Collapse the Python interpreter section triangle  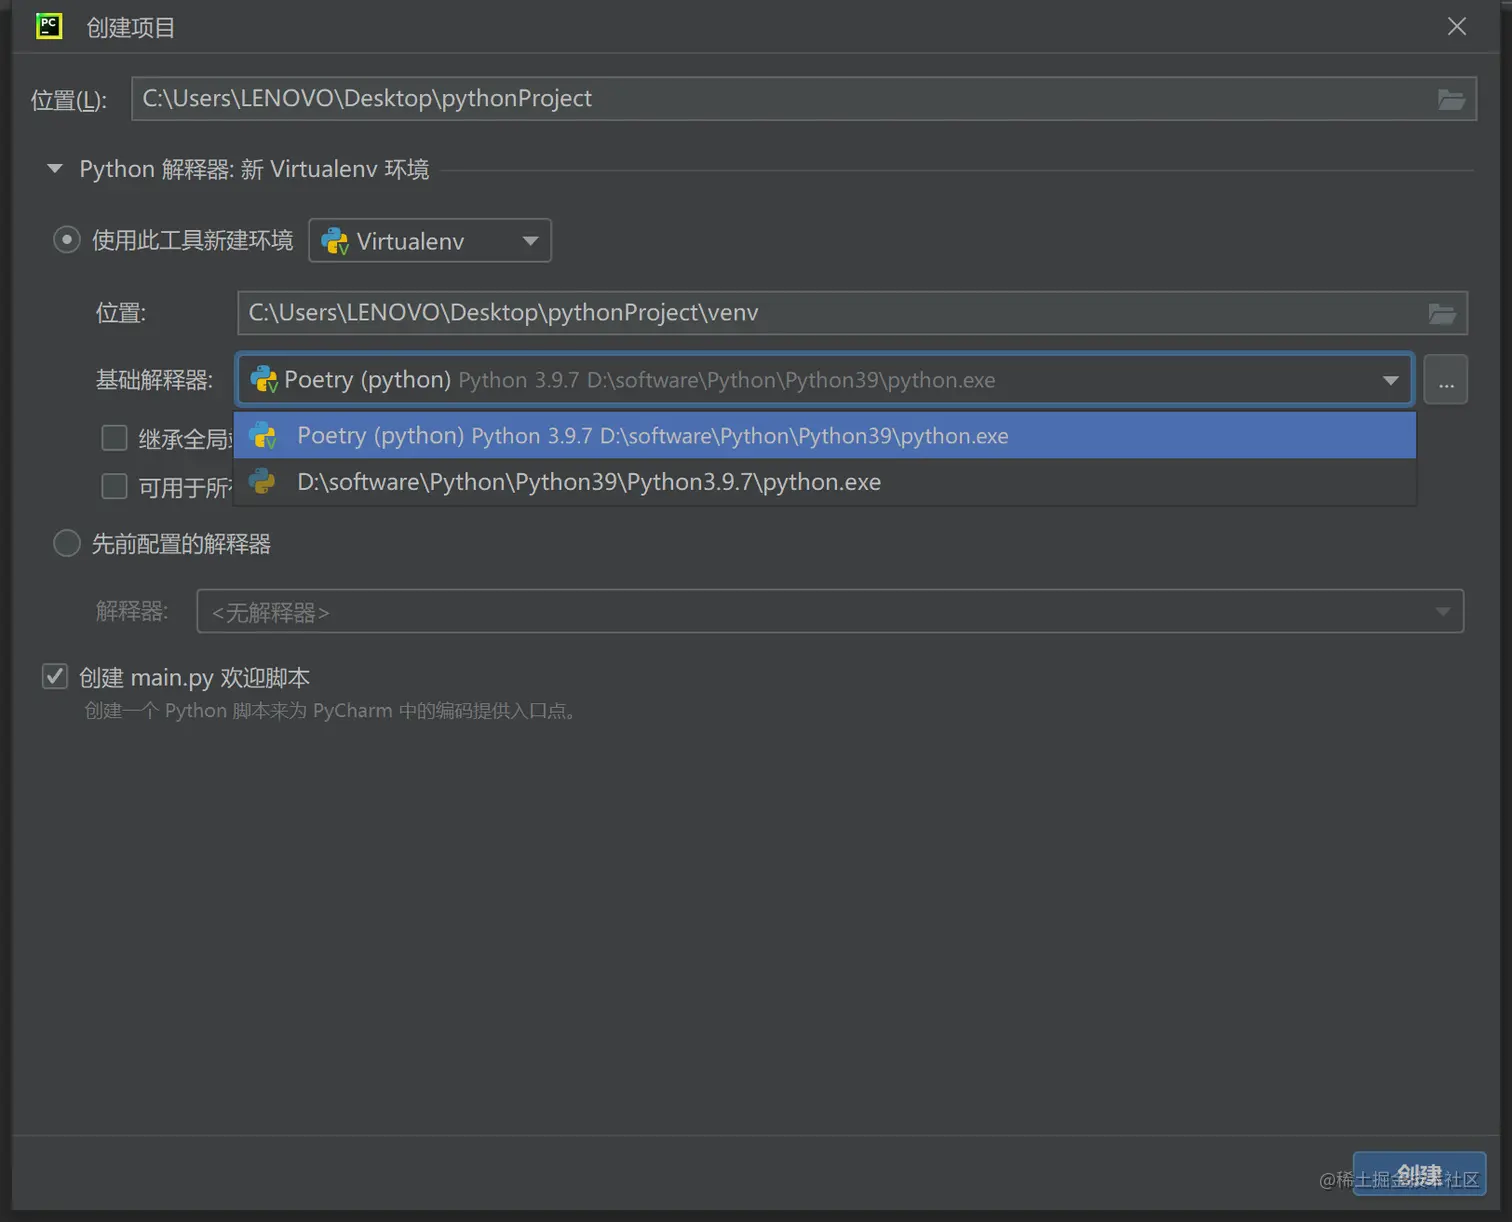pos(55,169)
